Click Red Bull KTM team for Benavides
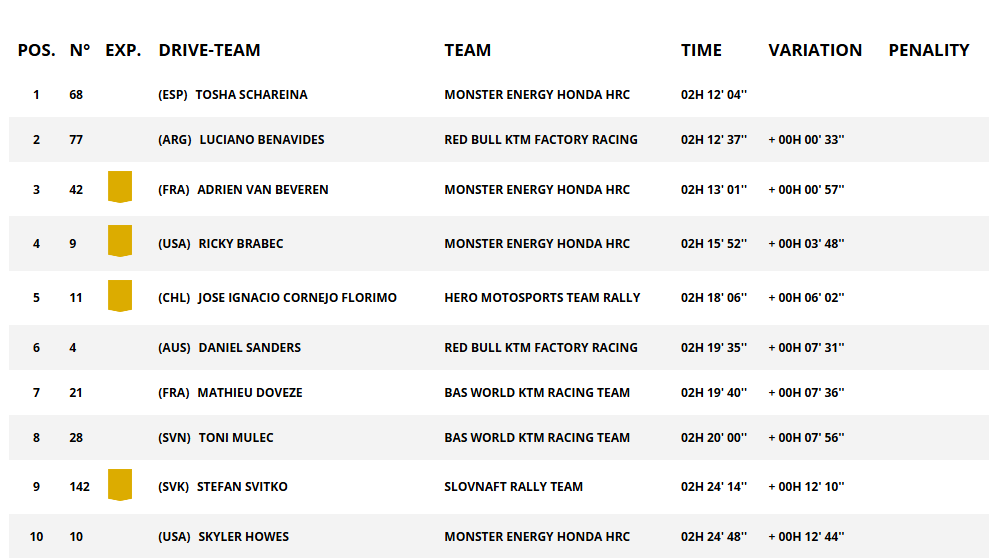This screenshot has height=558, width=999. click(x=540, y=140)
